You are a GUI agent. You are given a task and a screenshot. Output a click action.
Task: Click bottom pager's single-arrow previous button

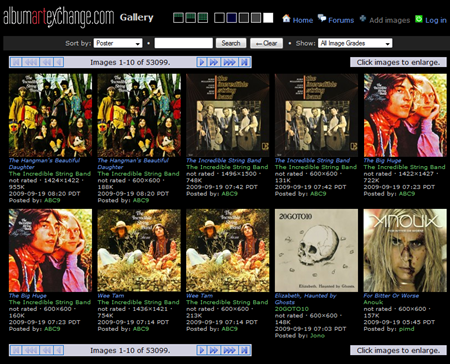(58, 350)
